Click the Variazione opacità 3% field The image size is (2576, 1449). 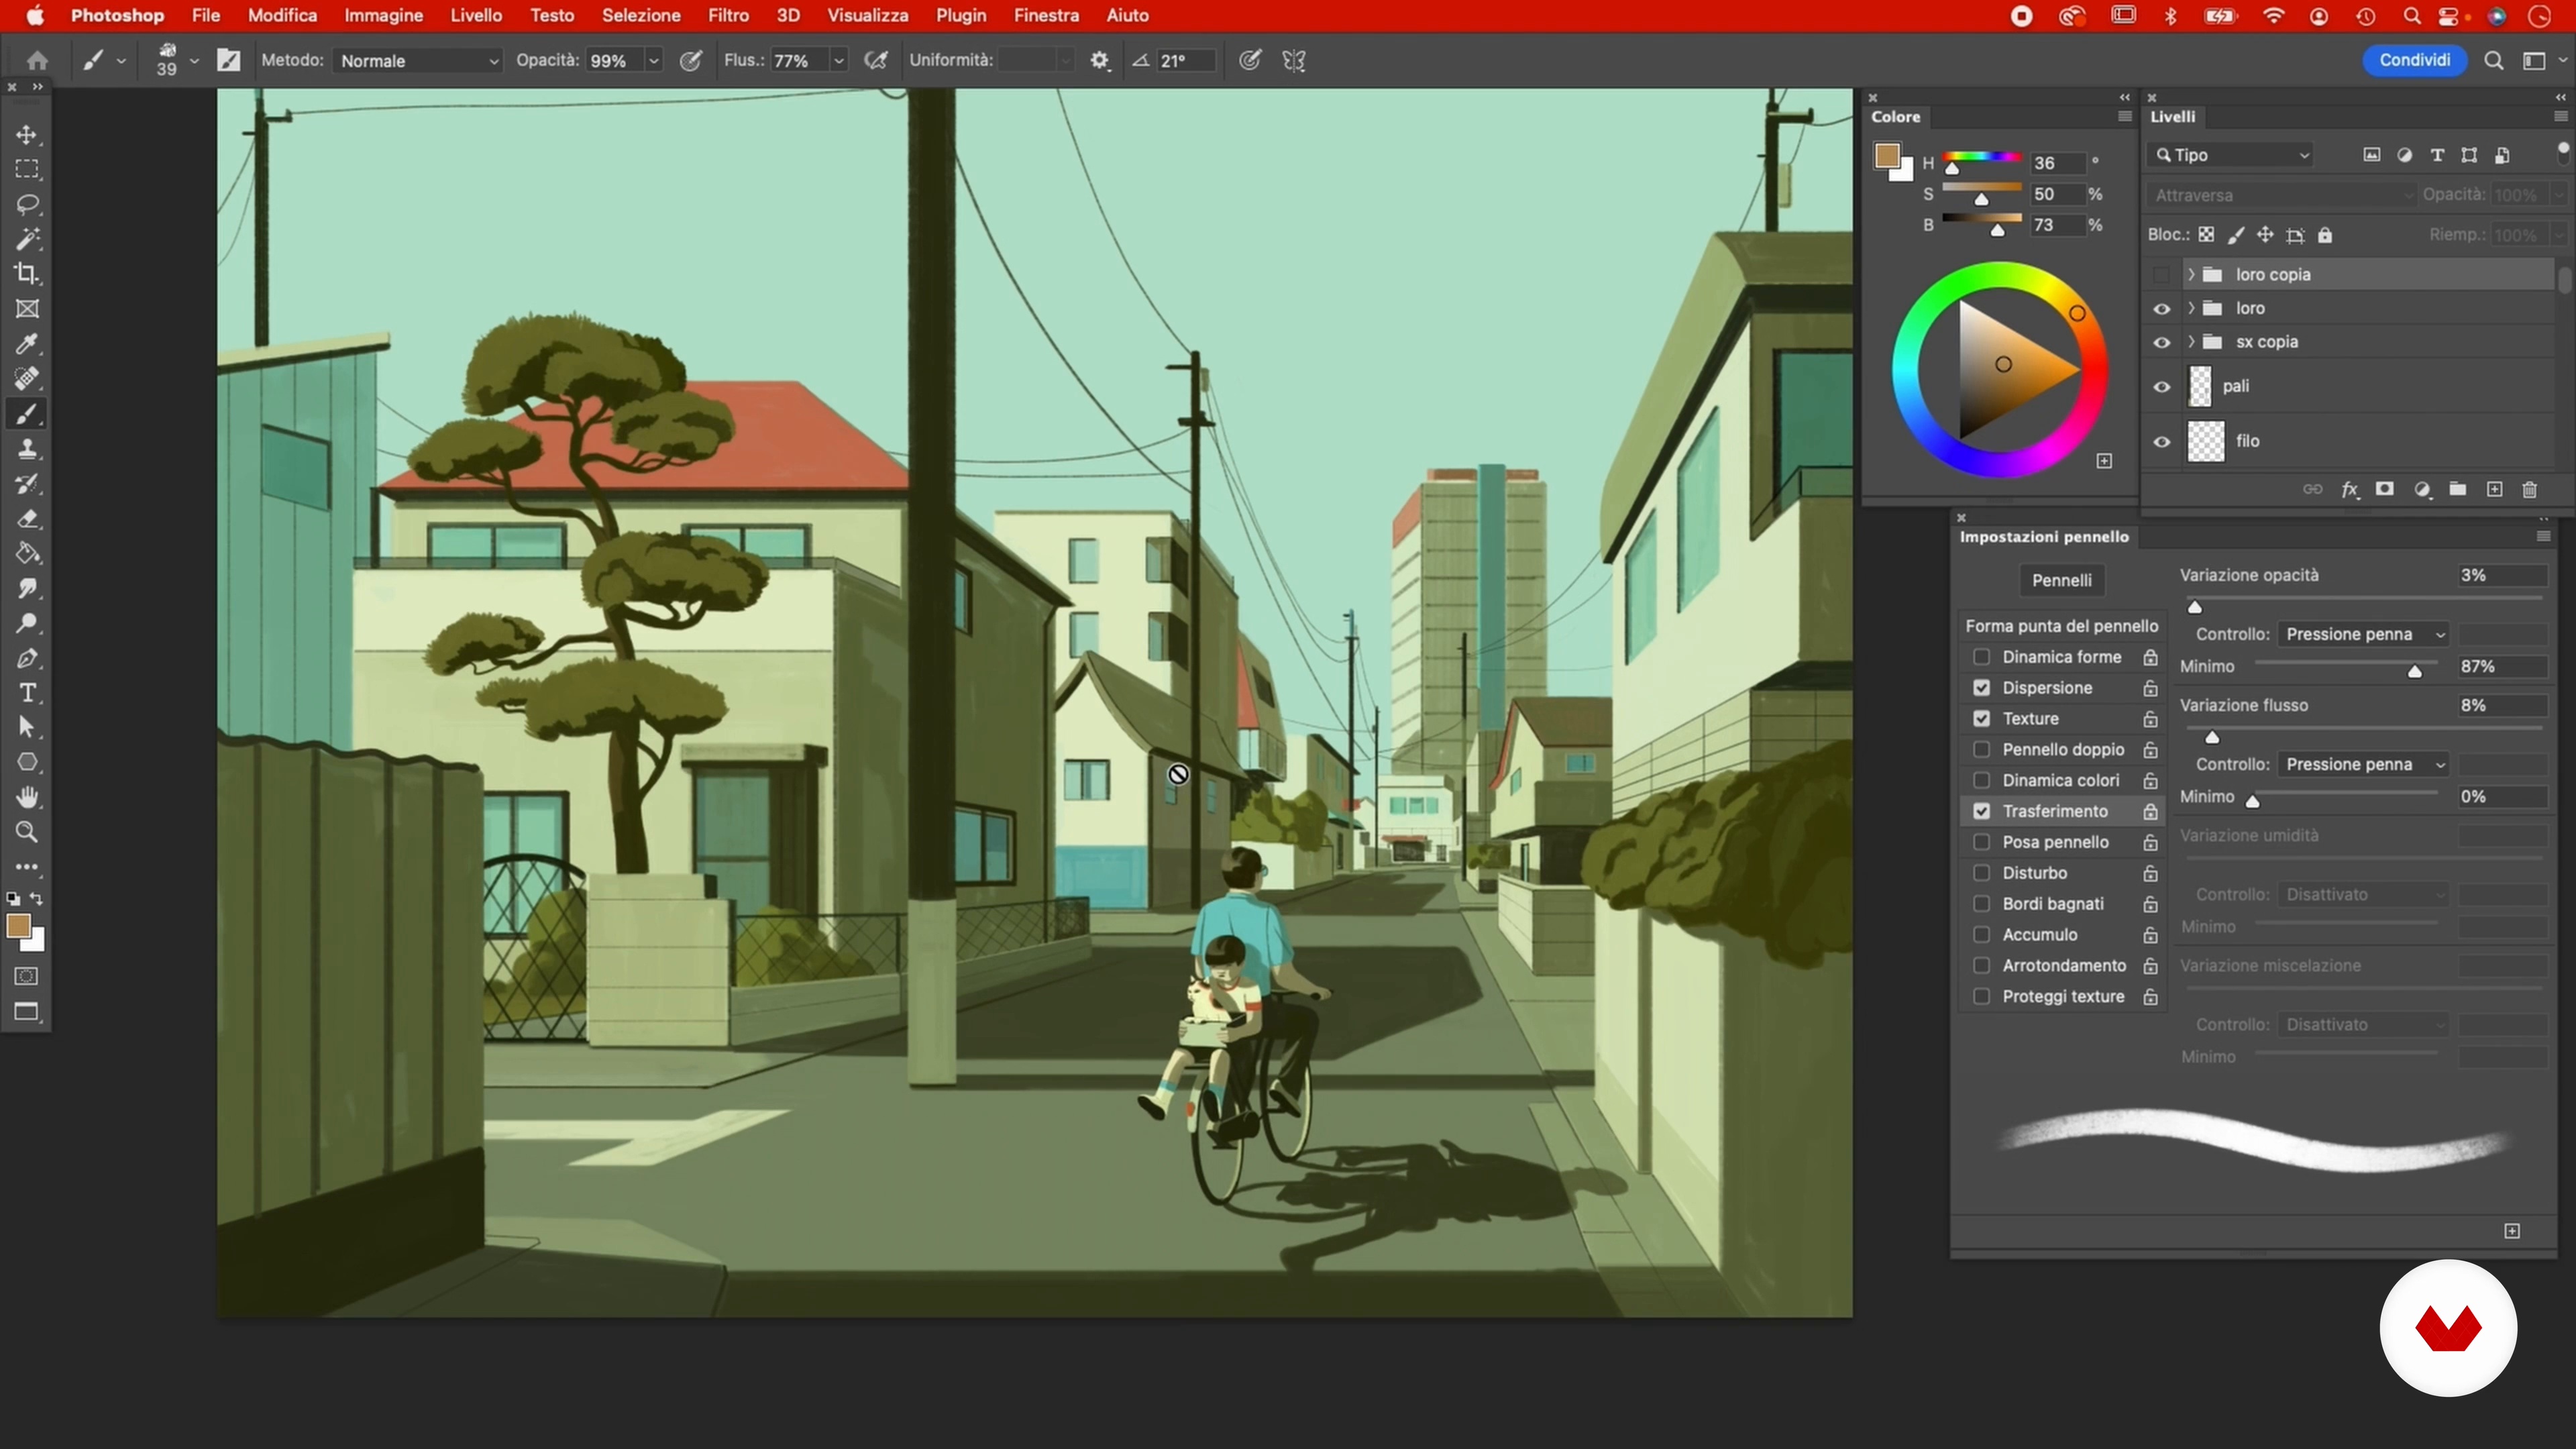pyautogui.click(x=2502, y=575)
